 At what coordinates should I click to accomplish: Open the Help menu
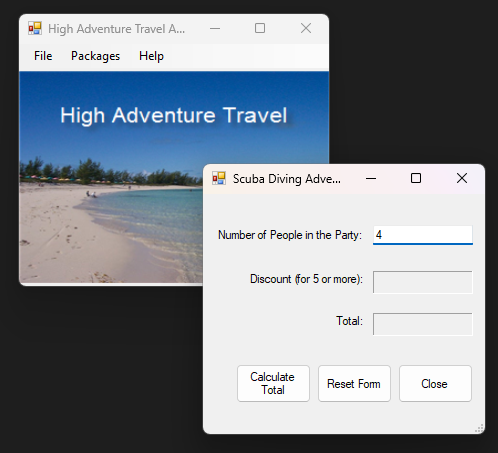tap(151, 56)
